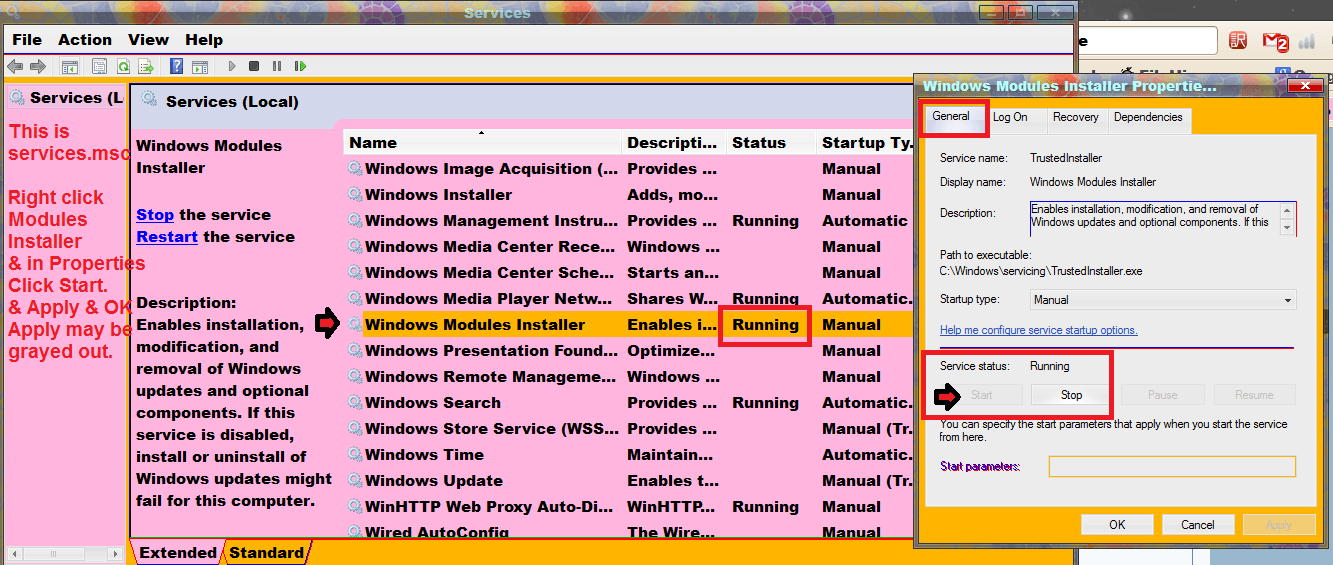Click the Refresh toolbar icon

click(x=123, y=67)
